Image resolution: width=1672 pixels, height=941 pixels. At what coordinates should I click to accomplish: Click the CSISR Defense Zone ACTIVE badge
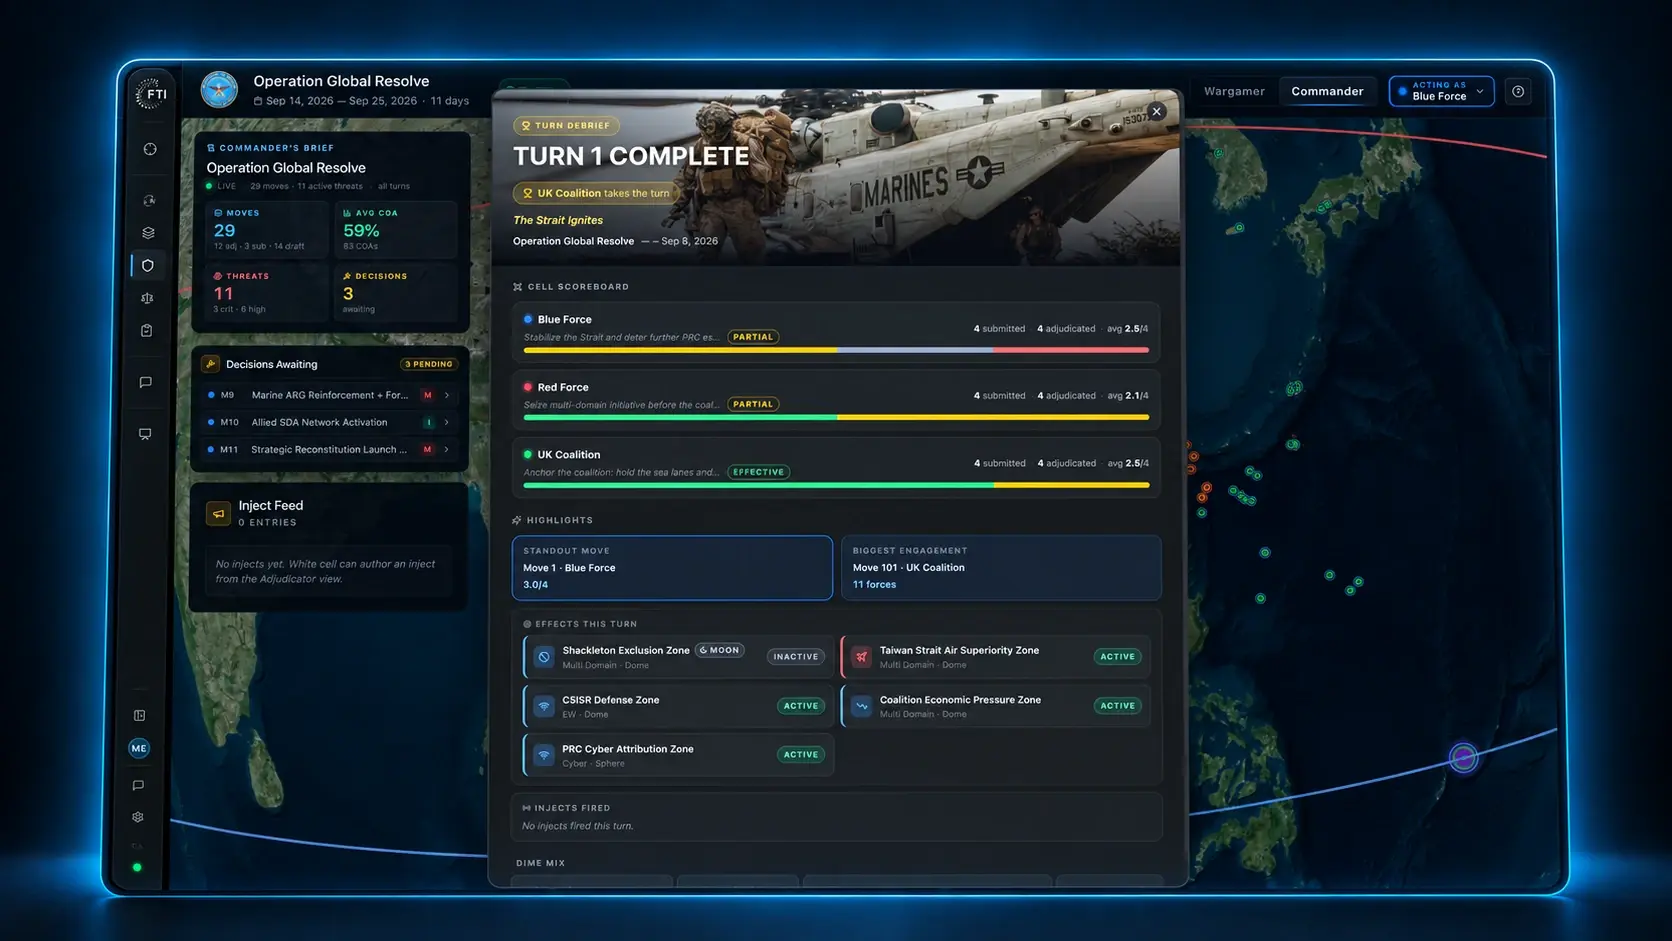pos(801,706)
